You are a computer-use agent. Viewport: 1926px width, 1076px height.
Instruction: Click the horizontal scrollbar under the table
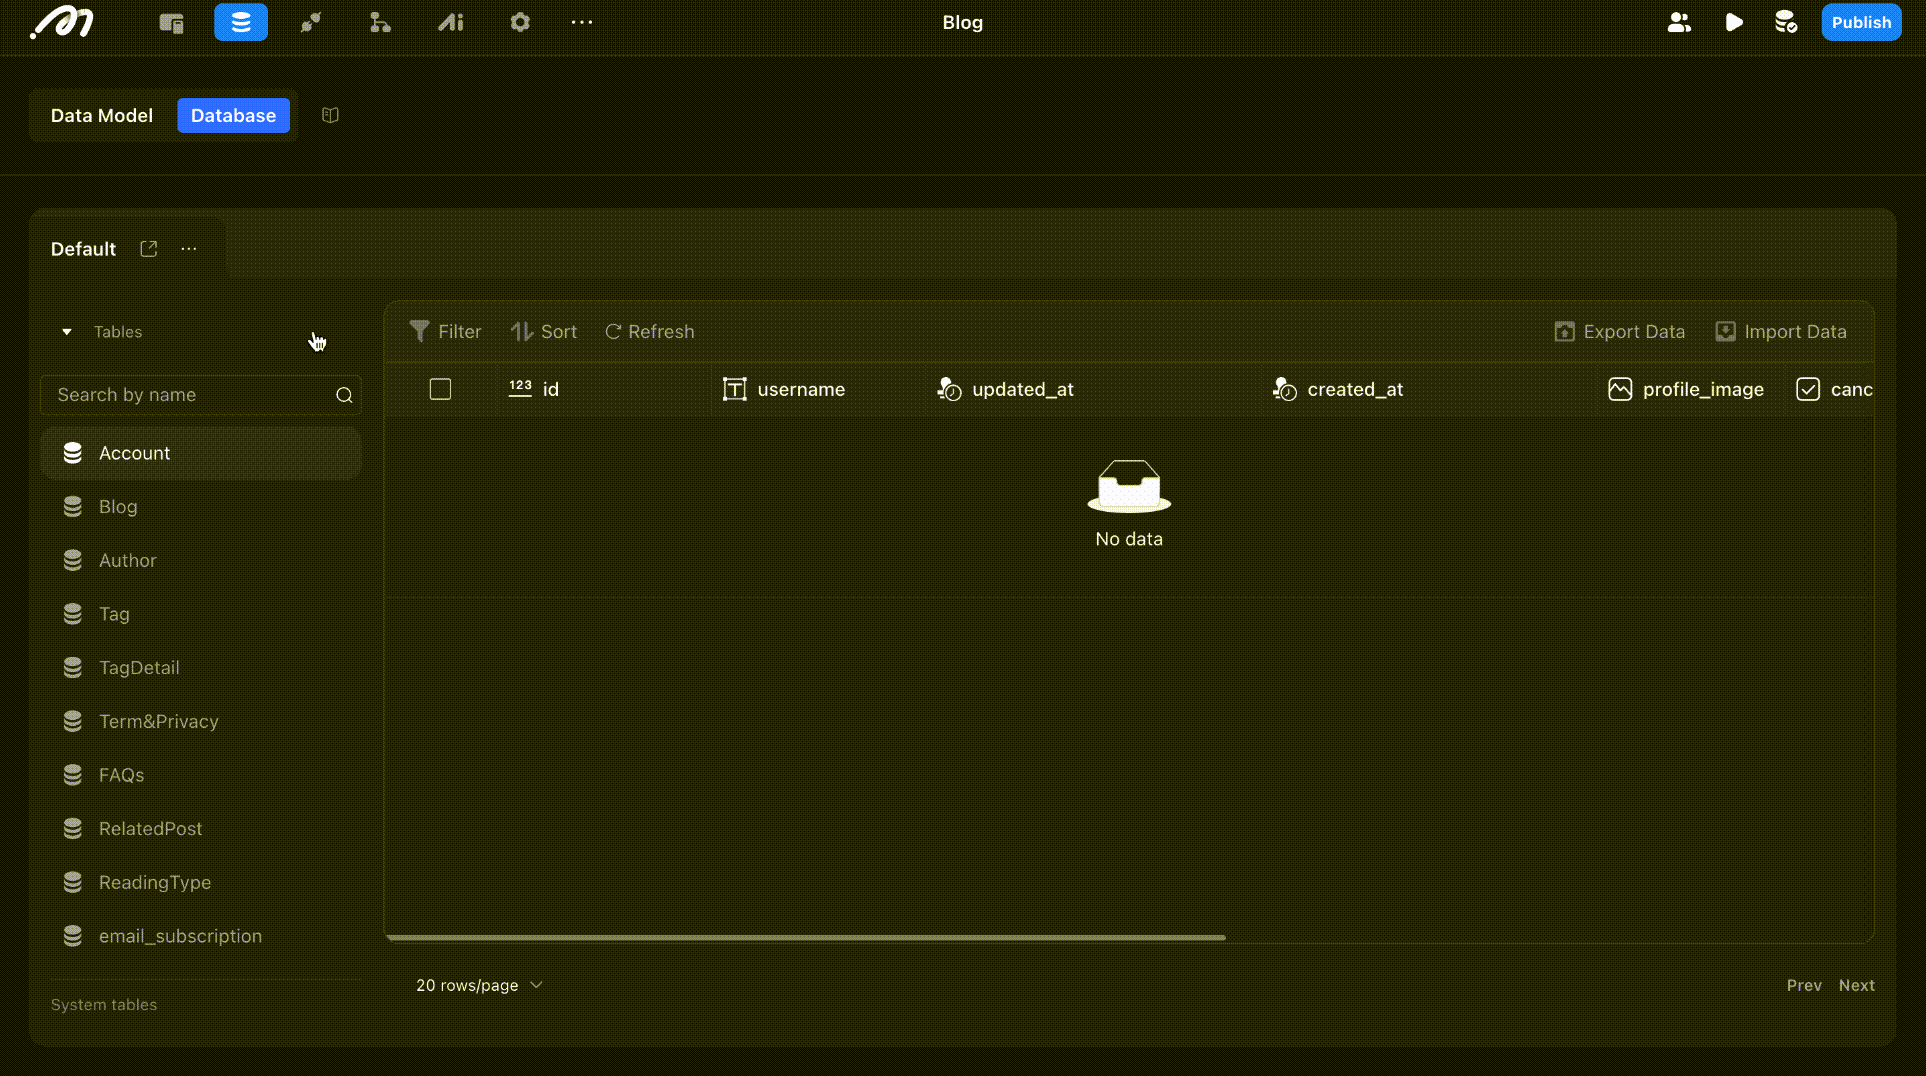click(805, 938)
